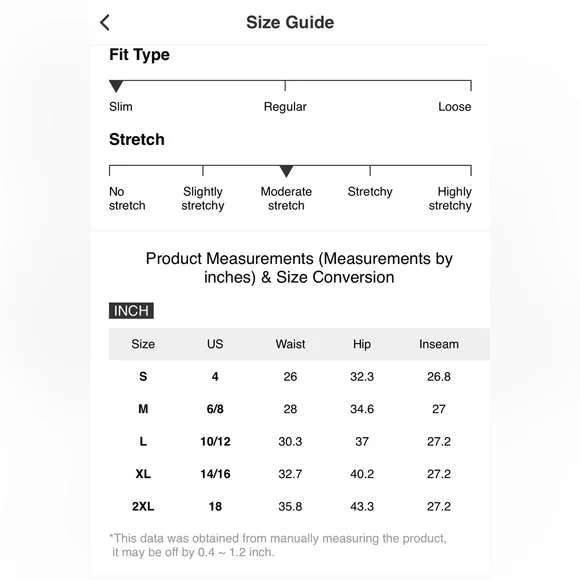Select the INCH unit tab
Viewport: 580px width, 580px height.
pos(131,311)
